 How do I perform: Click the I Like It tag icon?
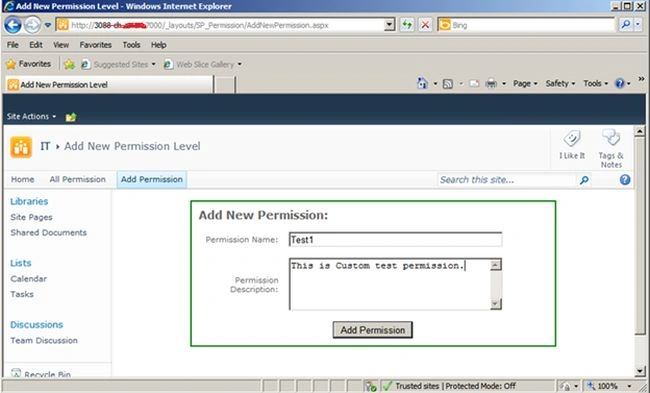(x=572, y=145)
